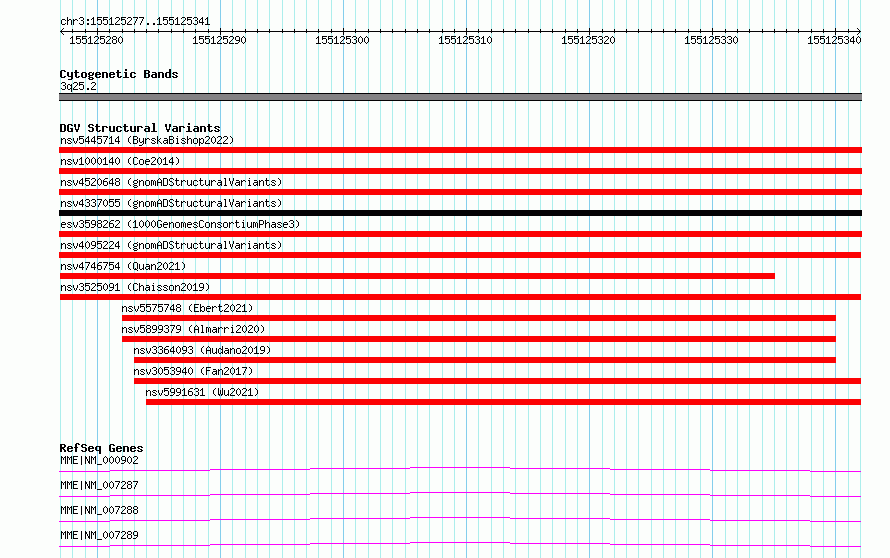Click ruler tick label 155125300
Screen dimensions: 890x558
pos(342,40)
